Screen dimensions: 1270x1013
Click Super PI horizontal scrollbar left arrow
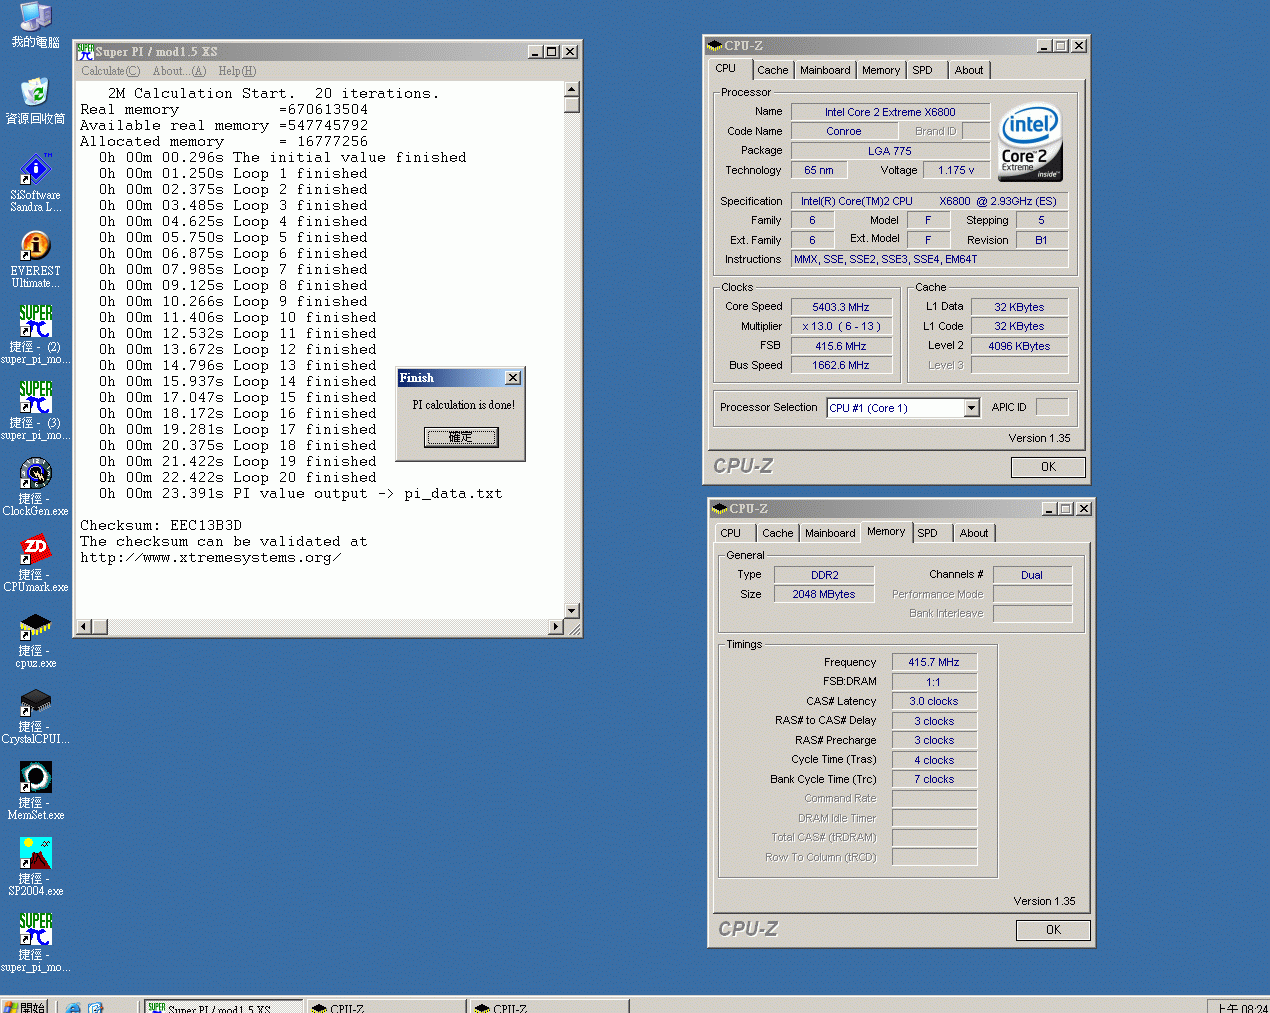point(85,627)
